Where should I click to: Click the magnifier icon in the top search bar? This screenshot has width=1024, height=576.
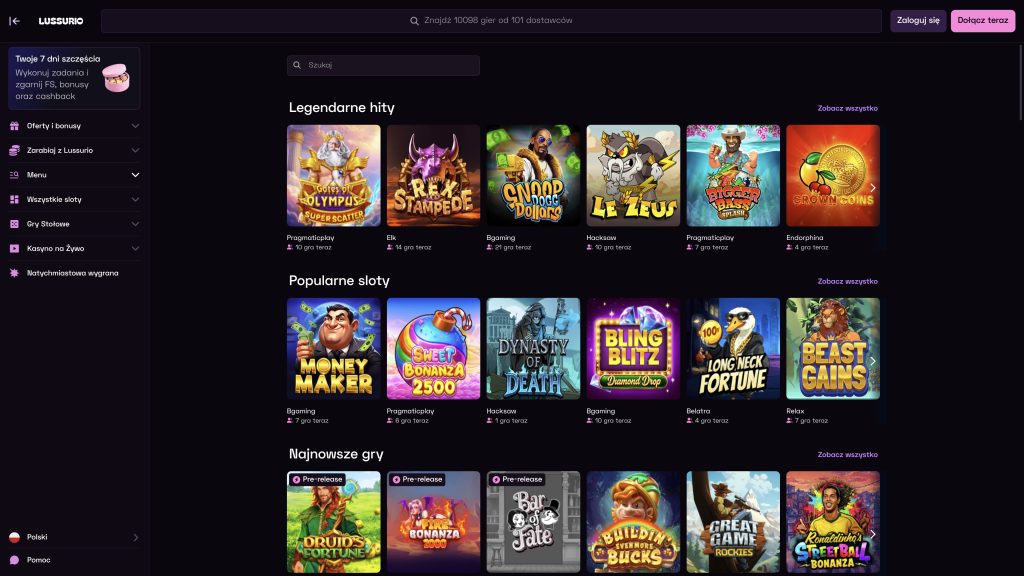[x=414, y=21]
